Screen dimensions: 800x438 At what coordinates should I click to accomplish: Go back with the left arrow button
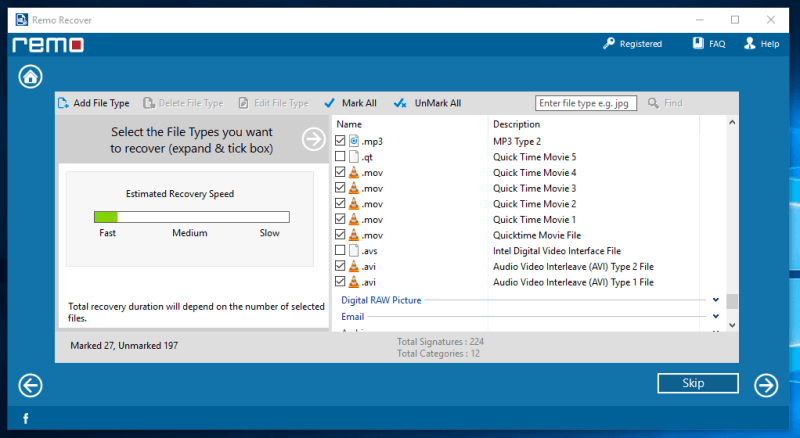tap(31, 385)
